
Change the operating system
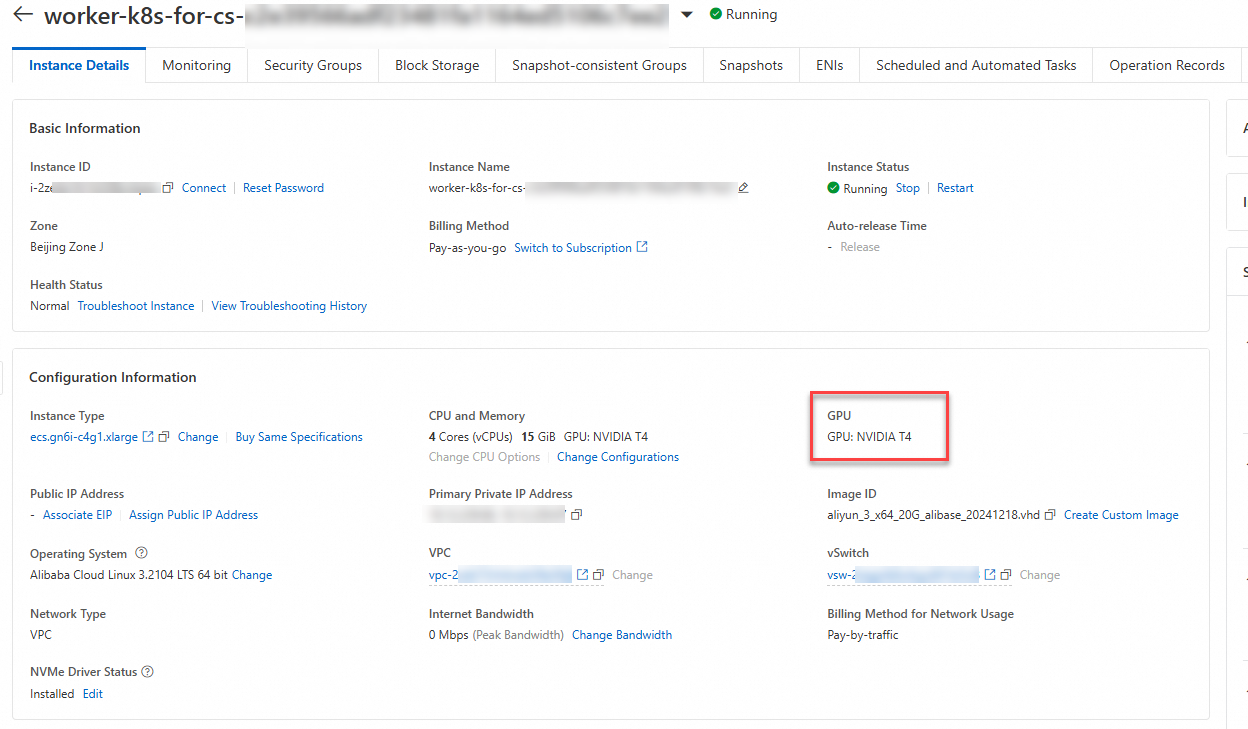(252, 575)
